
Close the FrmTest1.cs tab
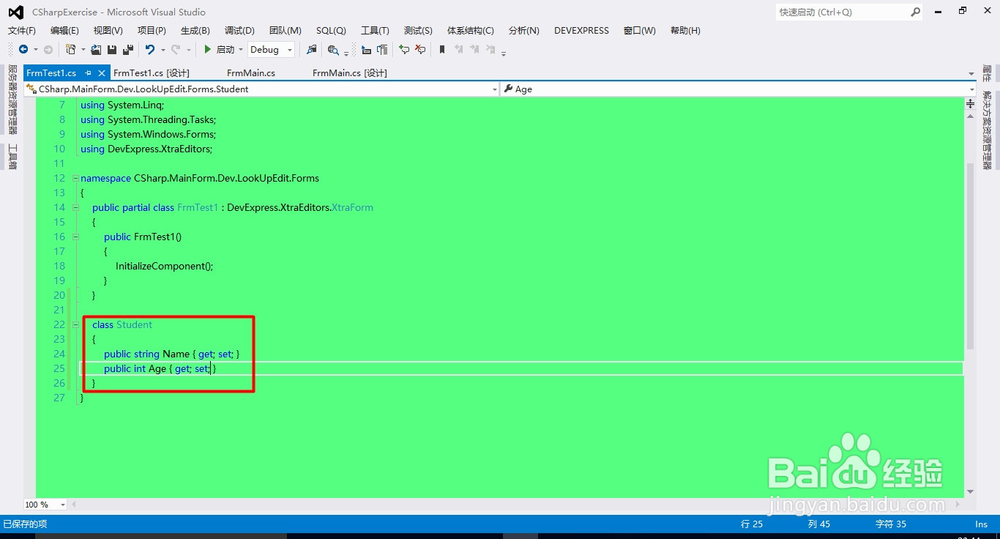click(x=101, y=73)
